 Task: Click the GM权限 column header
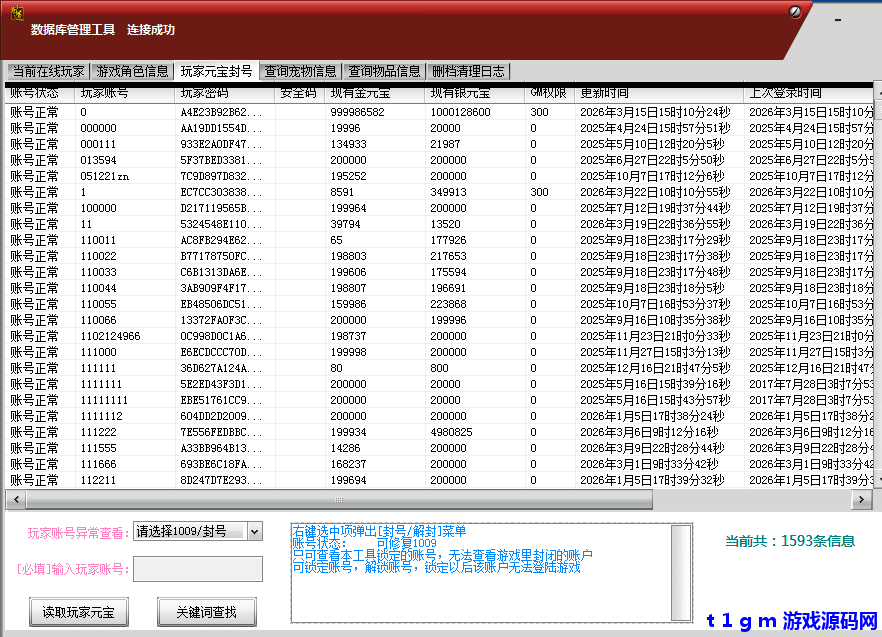click(547, 93)
